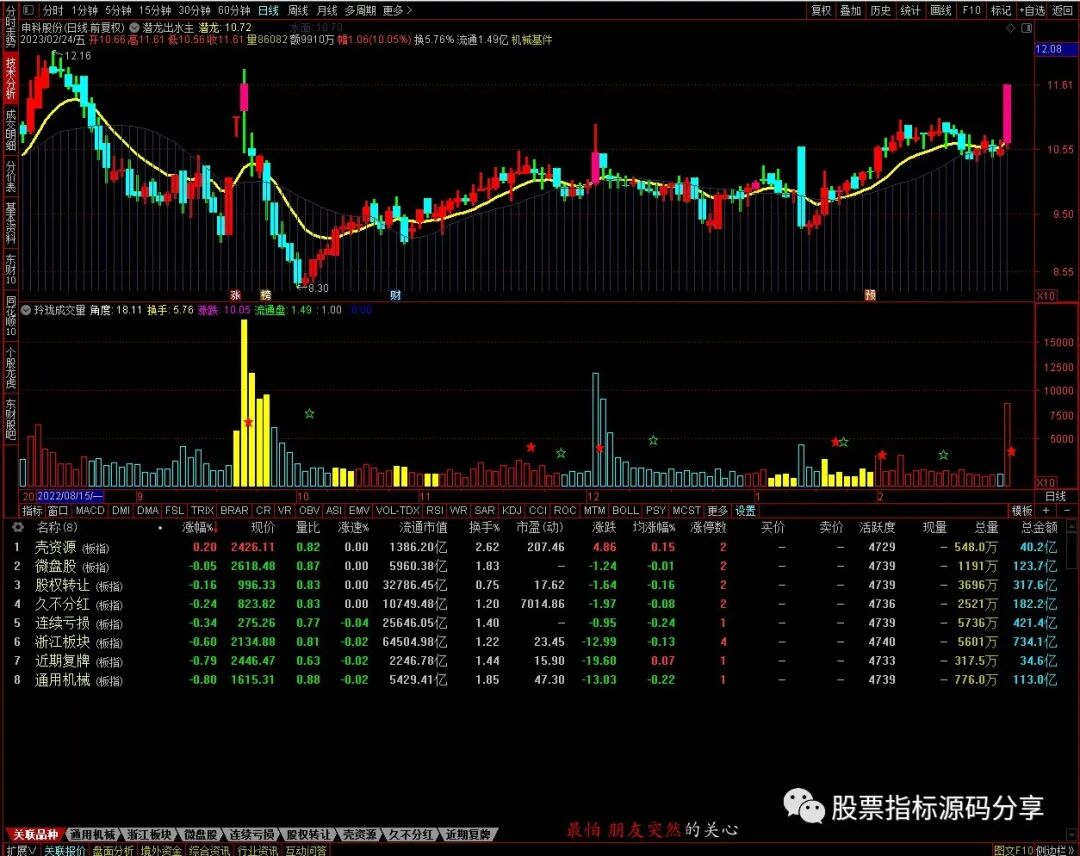Viewport: 1080px width, 856px height.
Task: Click the small window icon before 分时
Action: coord(28,10)
